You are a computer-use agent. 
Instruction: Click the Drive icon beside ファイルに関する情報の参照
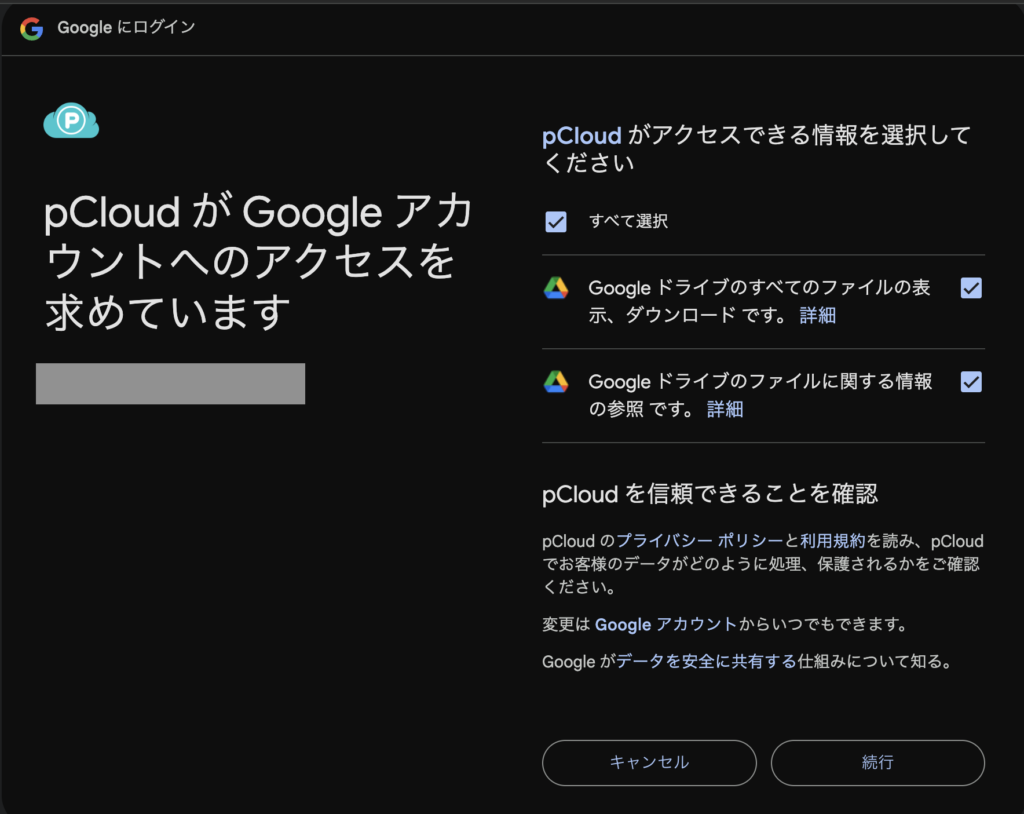point(556,381)
